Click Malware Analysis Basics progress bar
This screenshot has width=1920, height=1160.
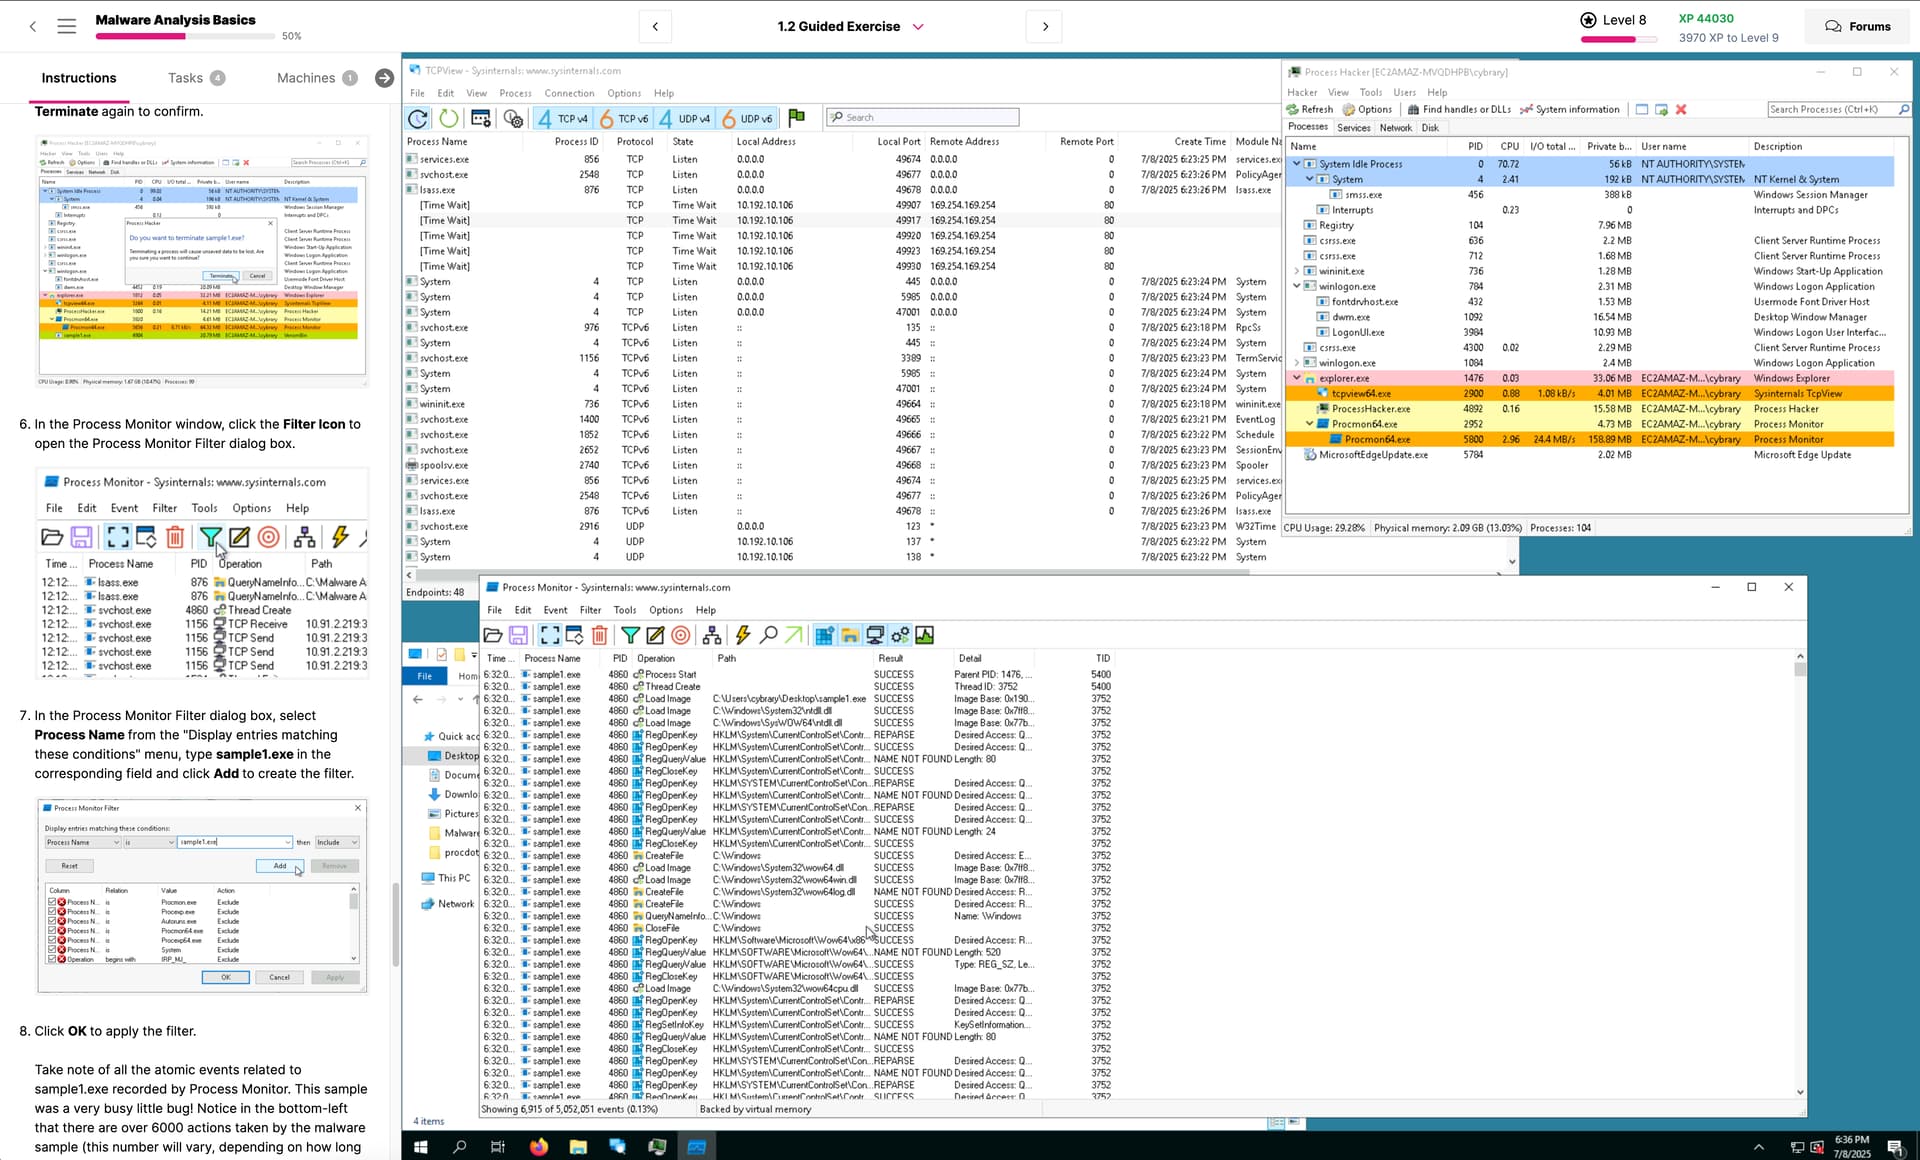click(x=185, y=36)
